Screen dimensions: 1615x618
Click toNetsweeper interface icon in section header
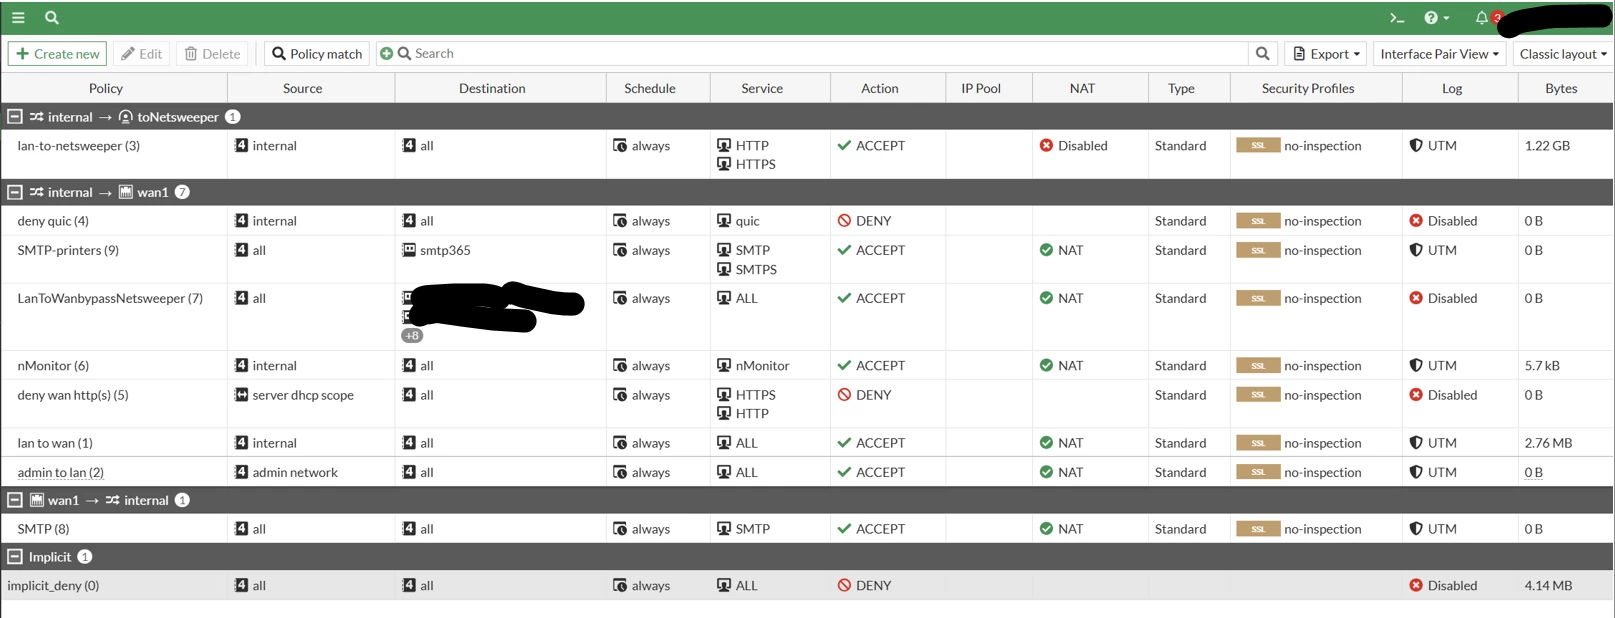(x=126, y=117)
